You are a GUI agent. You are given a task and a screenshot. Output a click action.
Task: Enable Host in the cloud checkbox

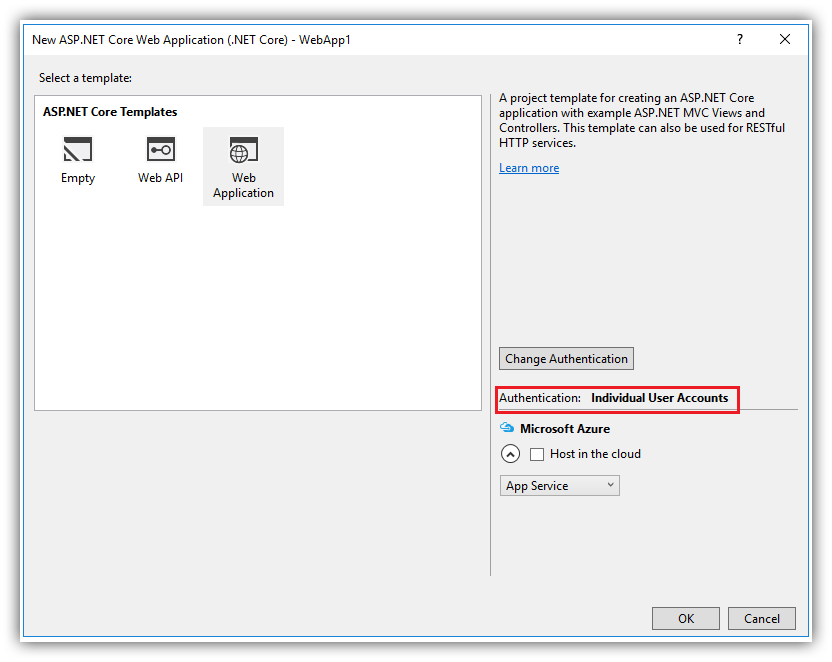(537, 454)
